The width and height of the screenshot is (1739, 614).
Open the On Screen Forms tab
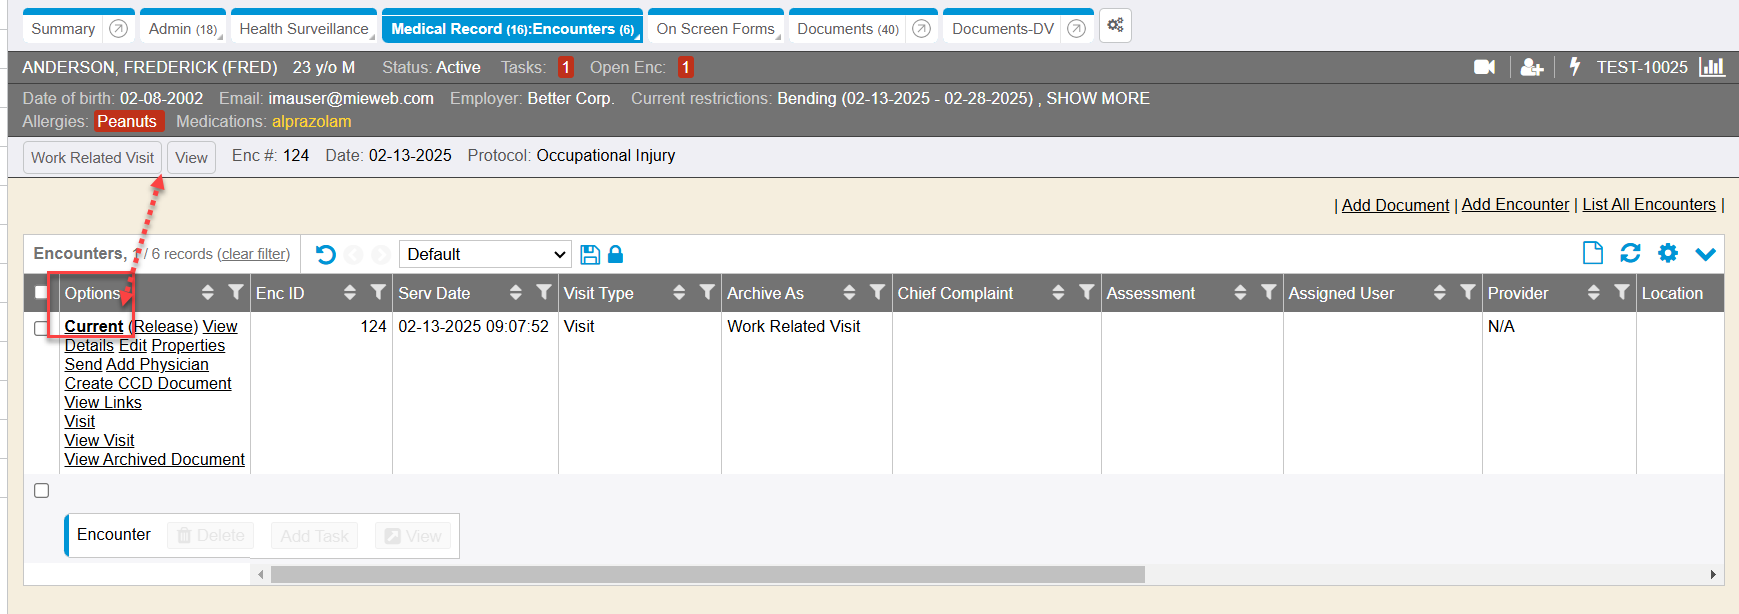[x=715, y=29]
